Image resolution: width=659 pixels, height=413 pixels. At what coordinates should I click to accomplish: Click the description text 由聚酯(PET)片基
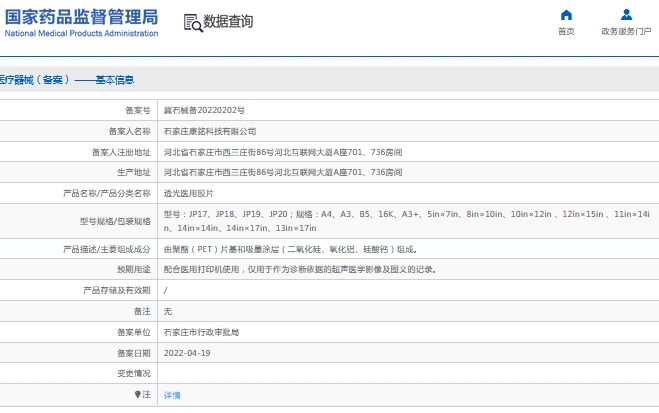(290, 249)
